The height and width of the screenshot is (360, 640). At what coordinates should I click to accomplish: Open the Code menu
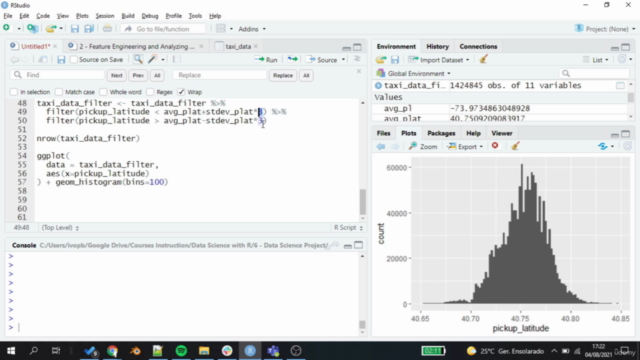43,16
